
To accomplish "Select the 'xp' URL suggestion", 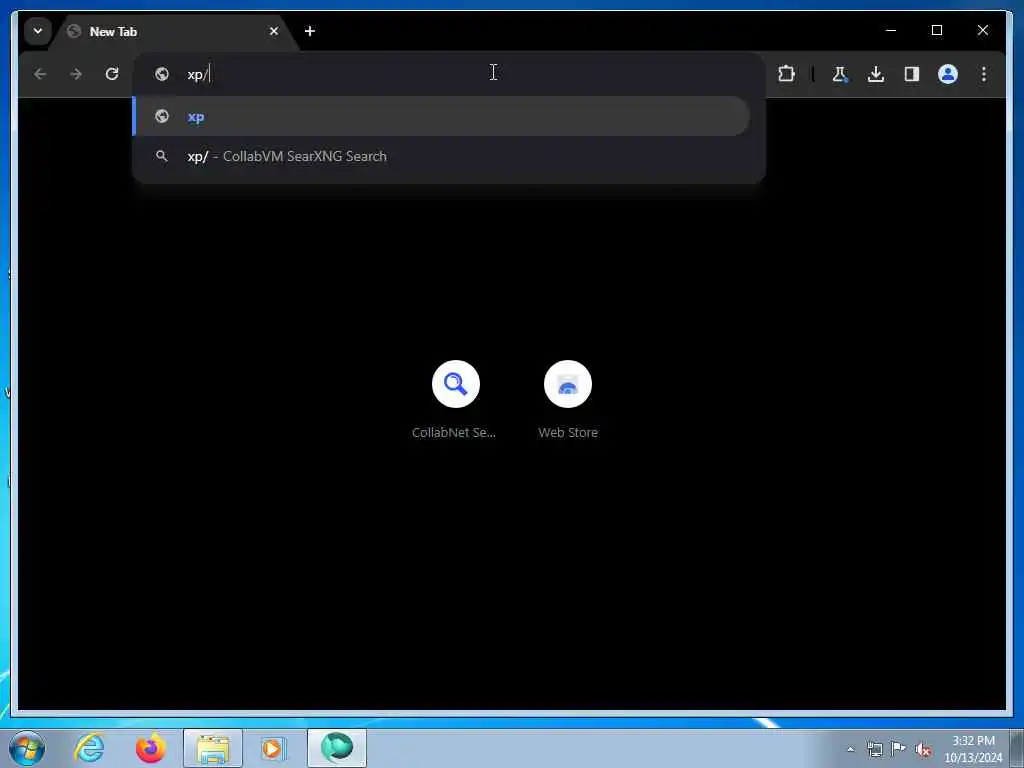I will pyautogui.click(x=441, y=116).
